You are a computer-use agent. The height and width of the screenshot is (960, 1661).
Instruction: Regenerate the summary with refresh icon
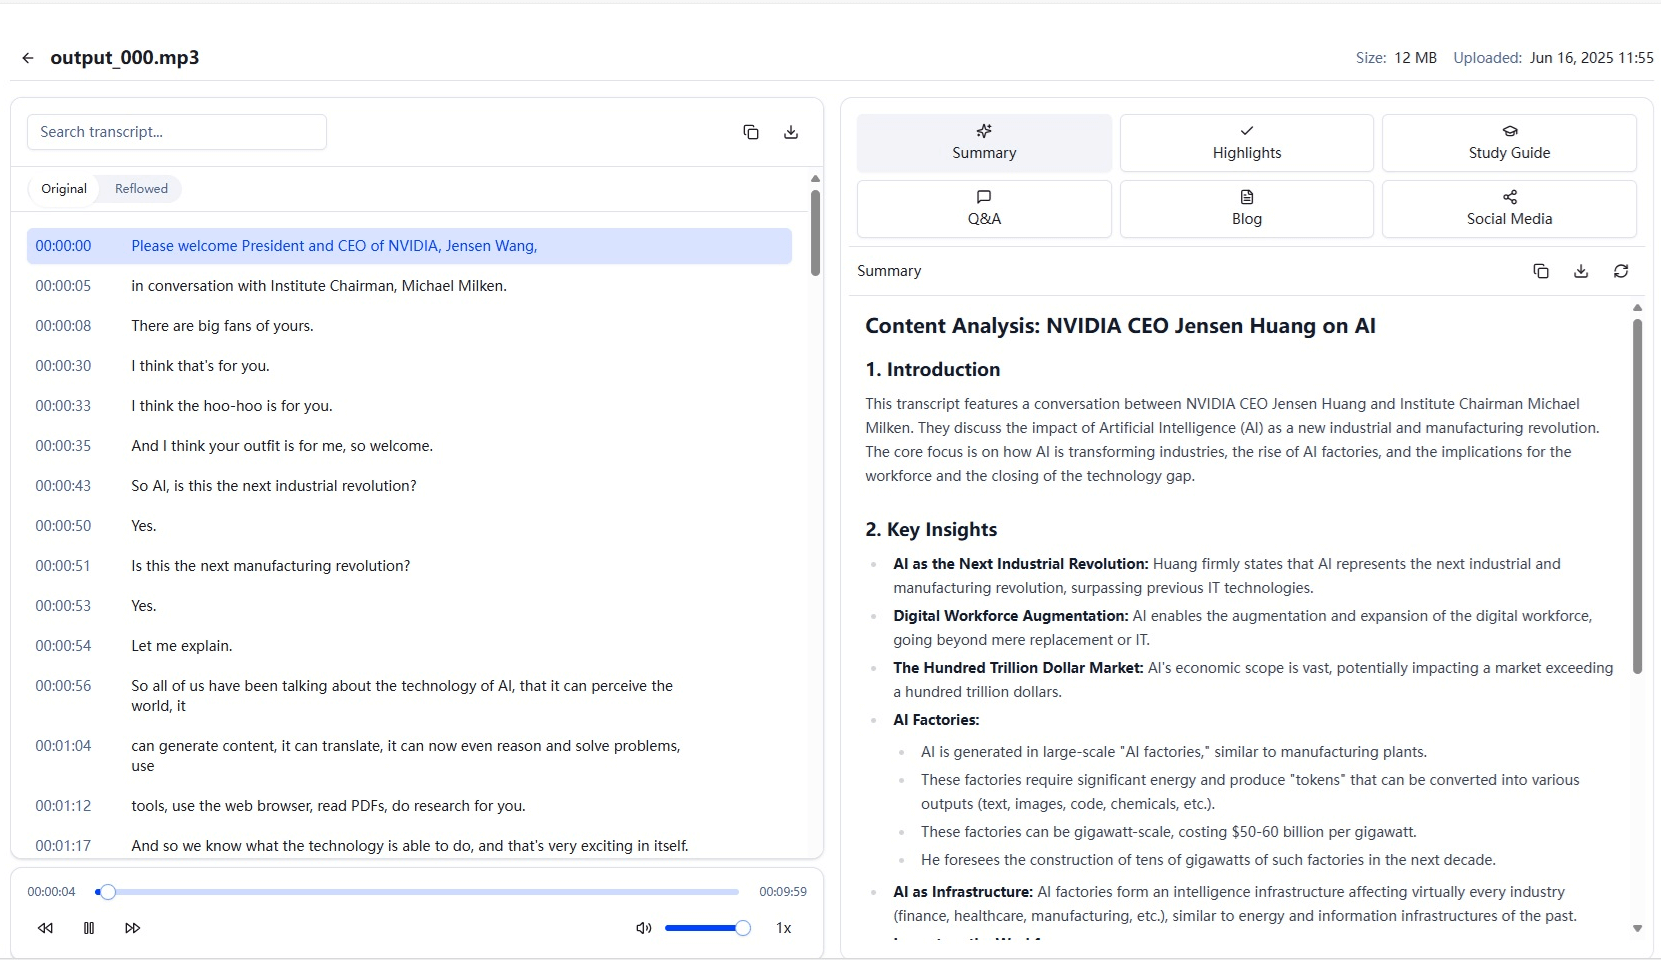click(1621, 271)
